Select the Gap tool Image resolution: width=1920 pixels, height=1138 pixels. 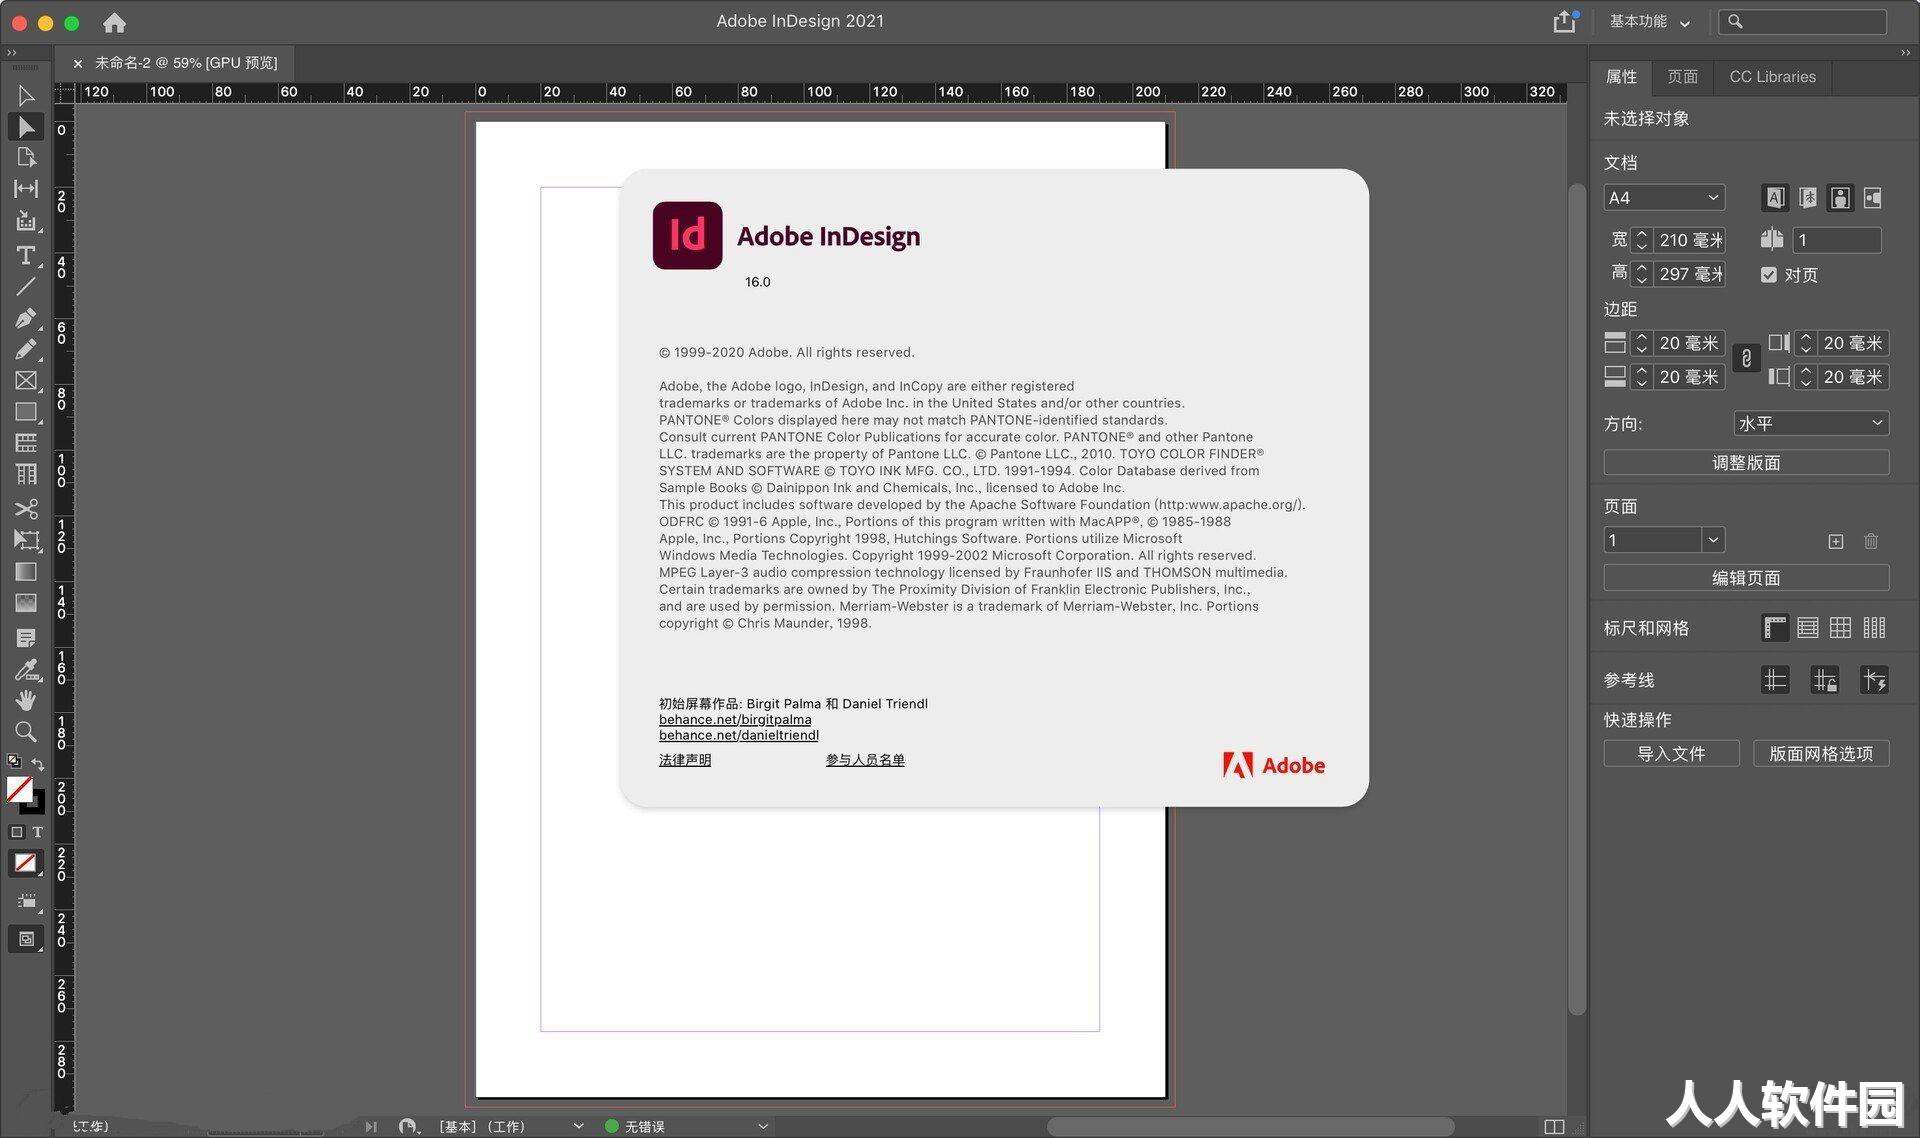[x=26, y=189]
